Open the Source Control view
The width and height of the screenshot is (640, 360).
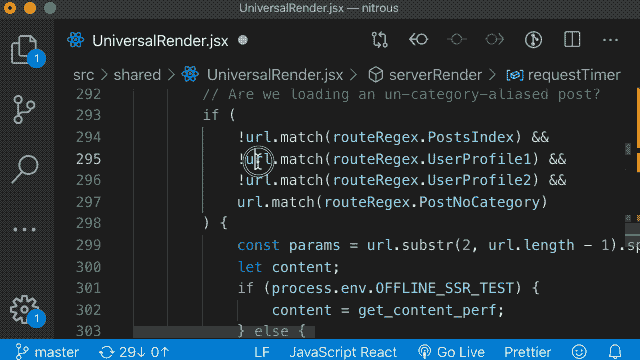pos(24,109)
